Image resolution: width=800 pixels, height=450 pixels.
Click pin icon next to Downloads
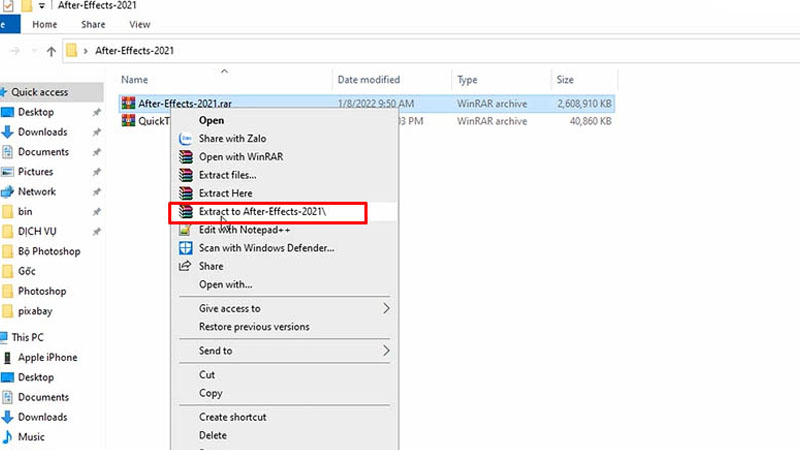click(96, 132)
